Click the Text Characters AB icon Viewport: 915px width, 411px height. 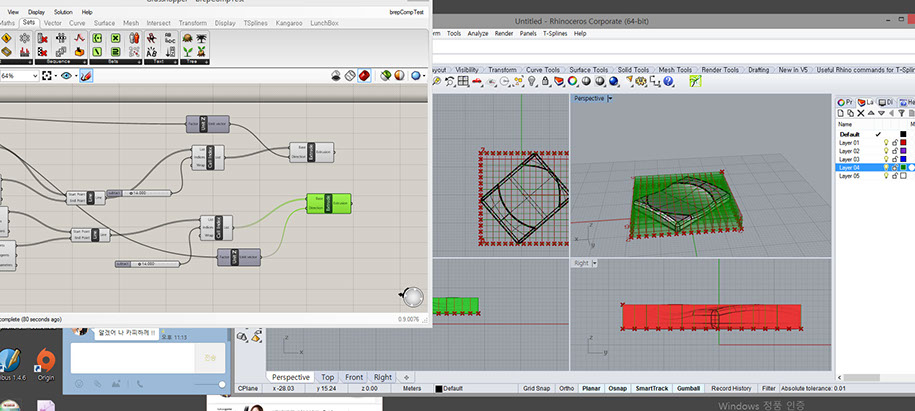(x=152, y=53)
